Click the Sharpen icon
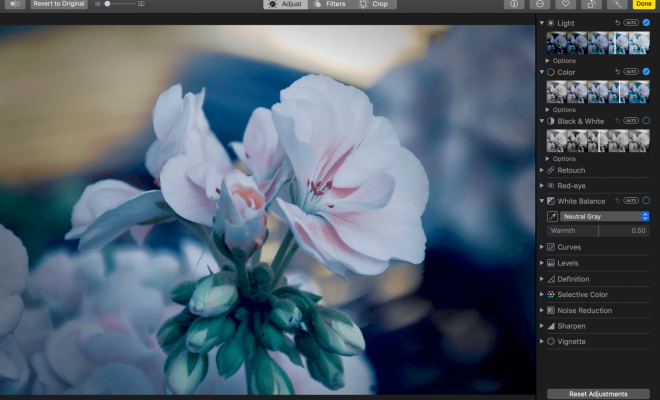The image size is (660, 400). point(551,326)
